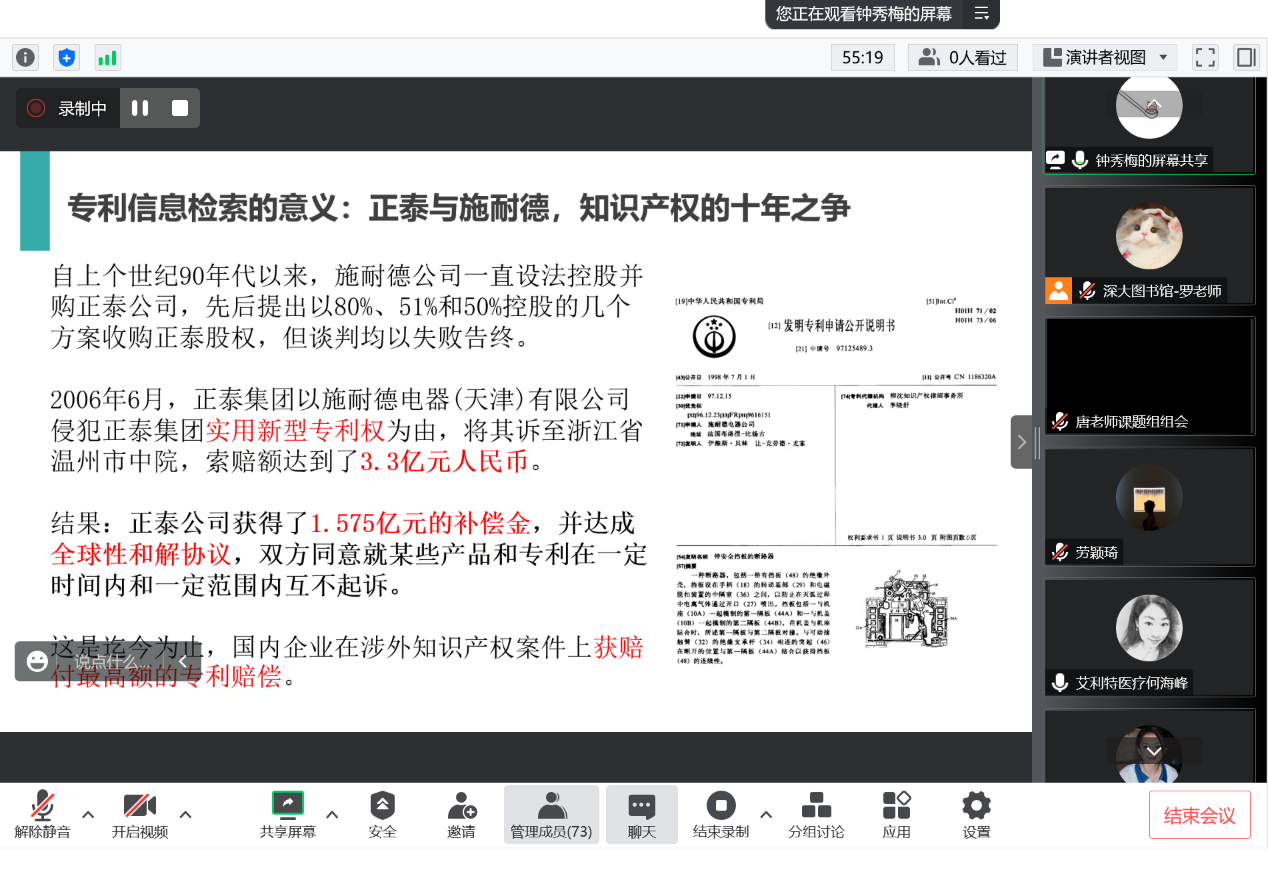Screen dimensions: 1268x884
Task: Select 钟秀梅 shared screen video tile
Action: coord(1149,125)
